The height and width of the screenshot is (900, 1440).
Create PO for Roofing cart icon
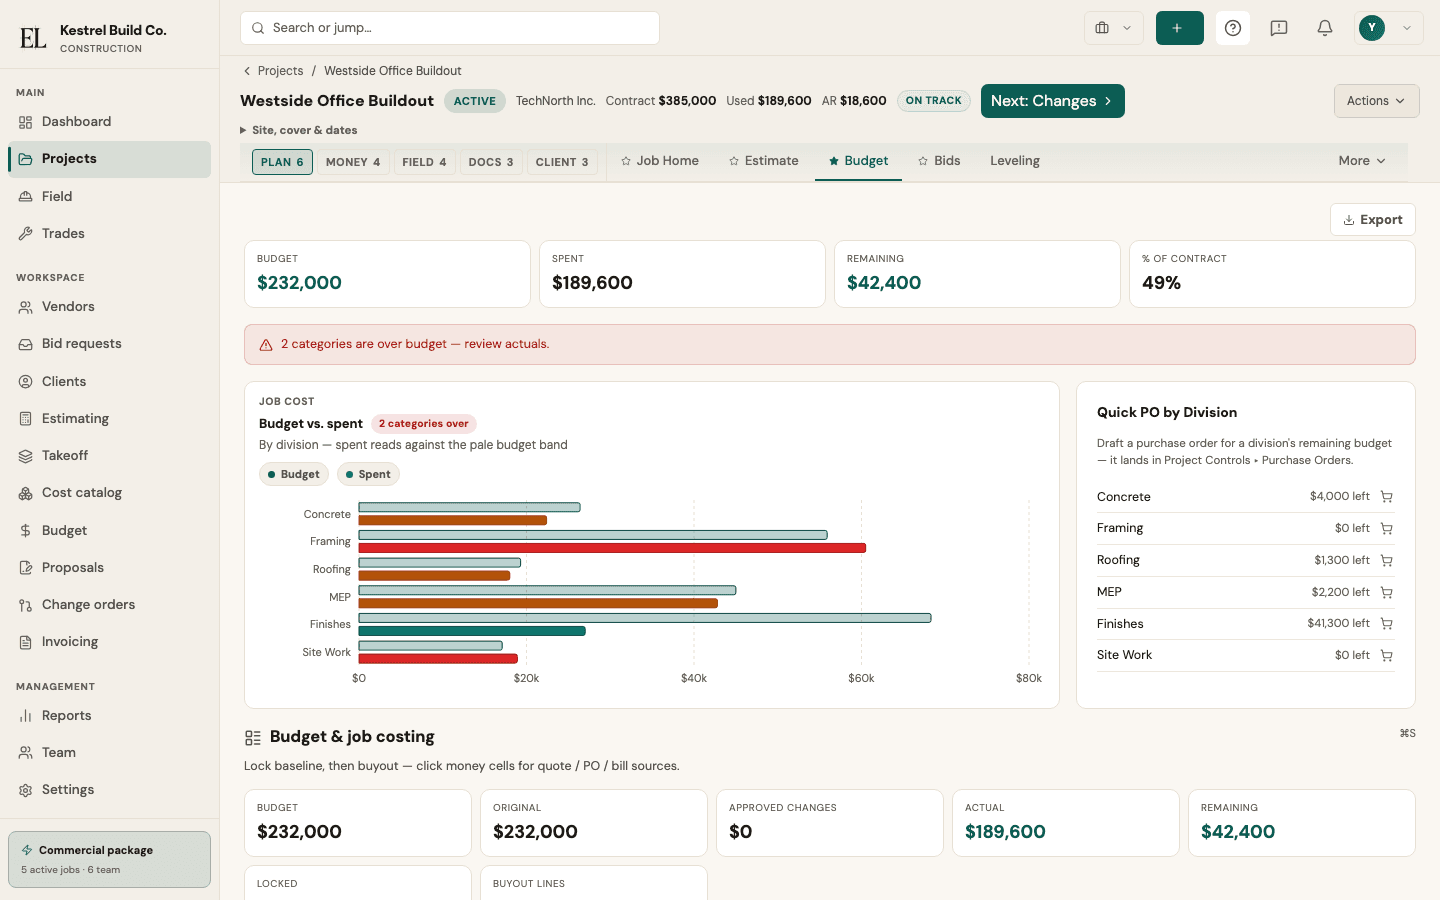(x=1386, y=561)
